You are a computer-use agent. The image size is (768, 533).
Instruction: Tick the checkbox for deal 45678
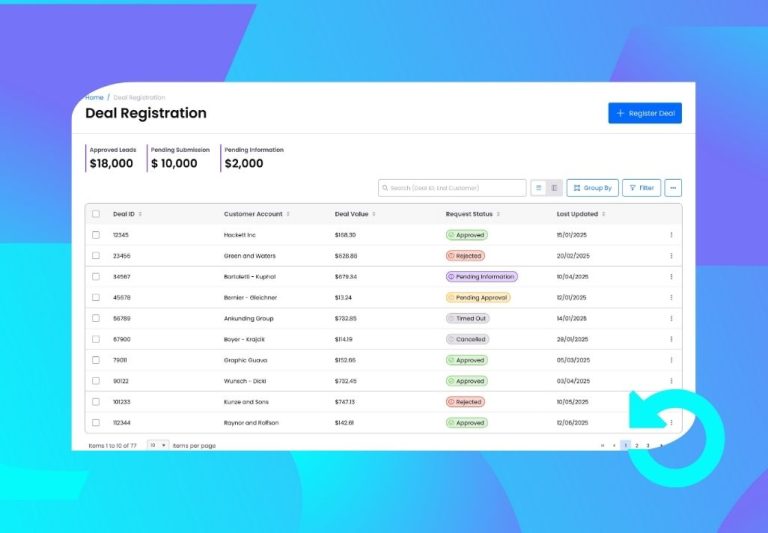(x=96, y=297)
